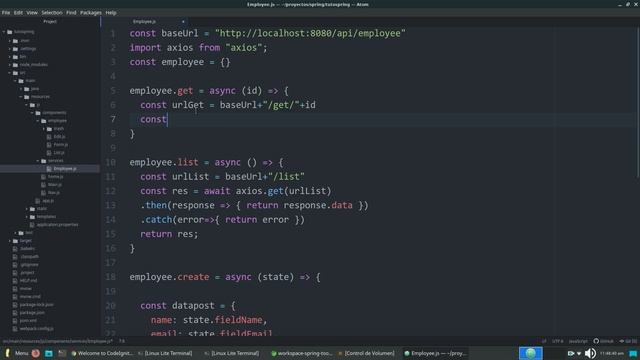Image resolution: width=640 pixels, height=360 pixels.
Task: Click the static folder icon
Action: (x=32, y=209)
